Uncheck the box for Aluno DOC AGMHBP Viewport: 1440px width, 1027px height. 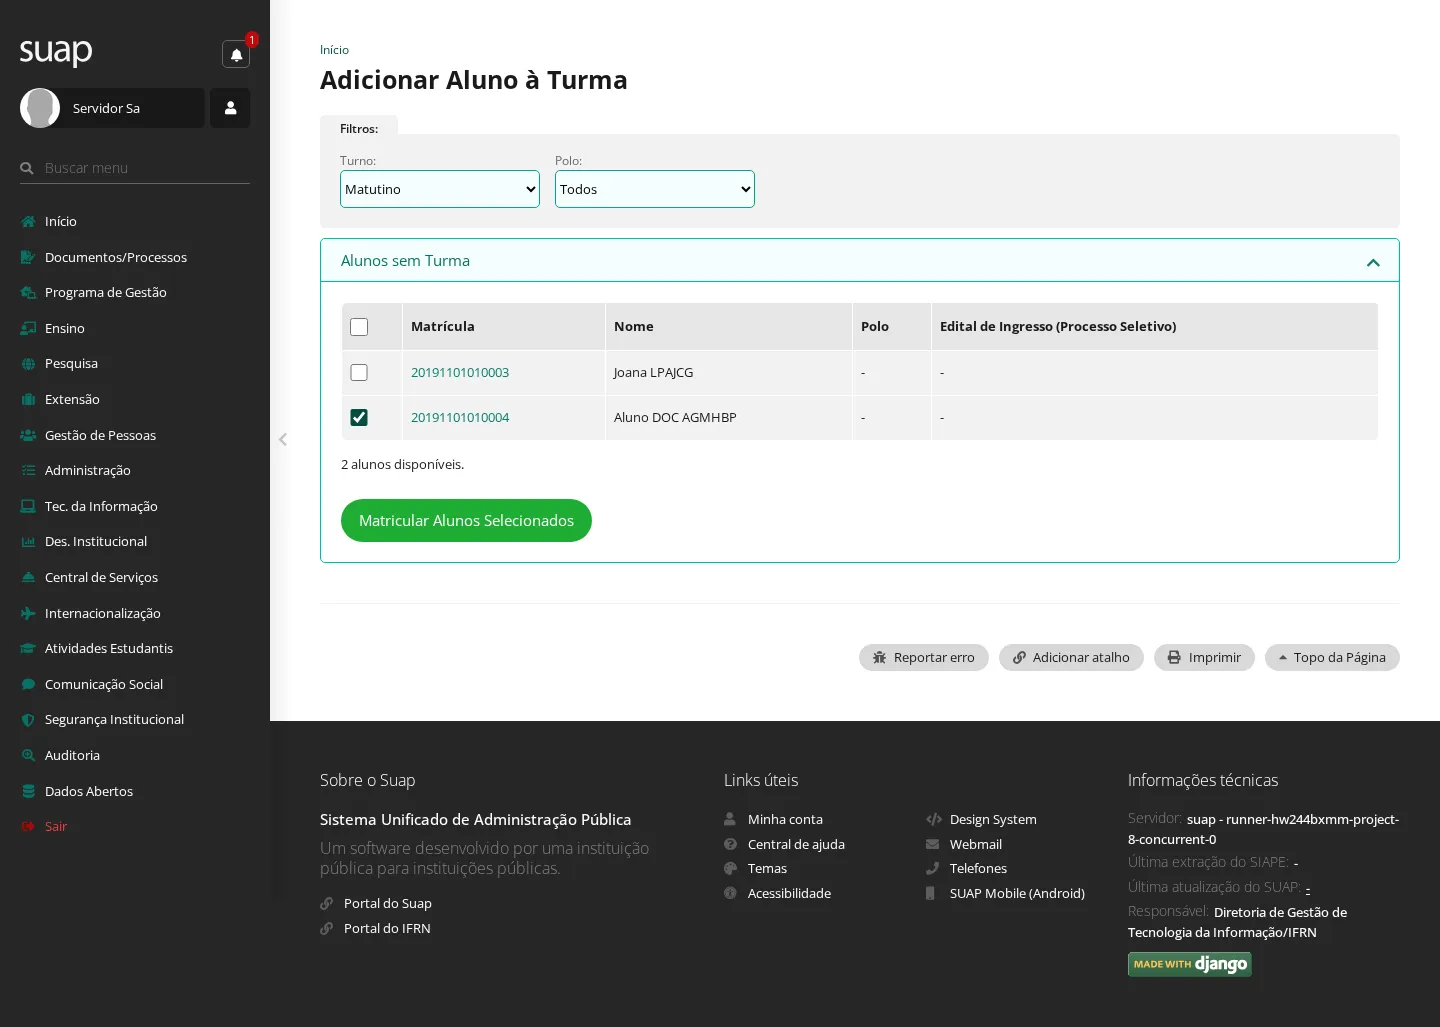(x=359, y=417)
